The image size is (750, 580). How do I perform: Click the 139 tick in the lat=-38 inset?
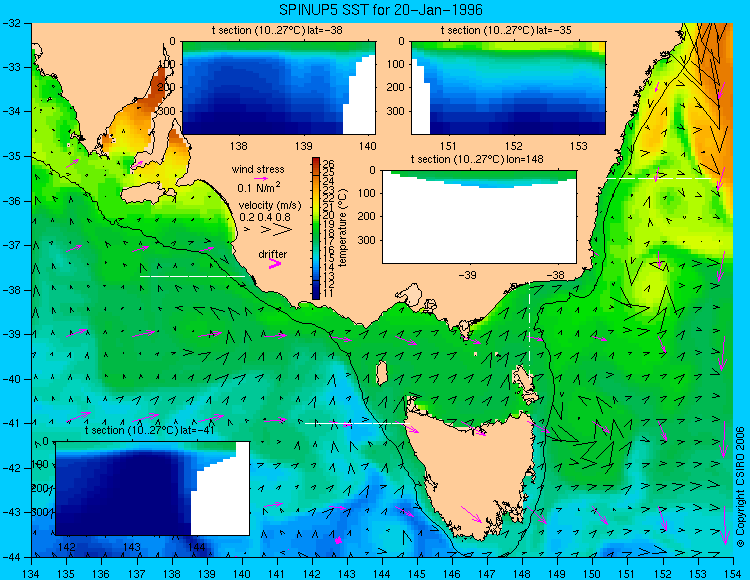(303, 146)
